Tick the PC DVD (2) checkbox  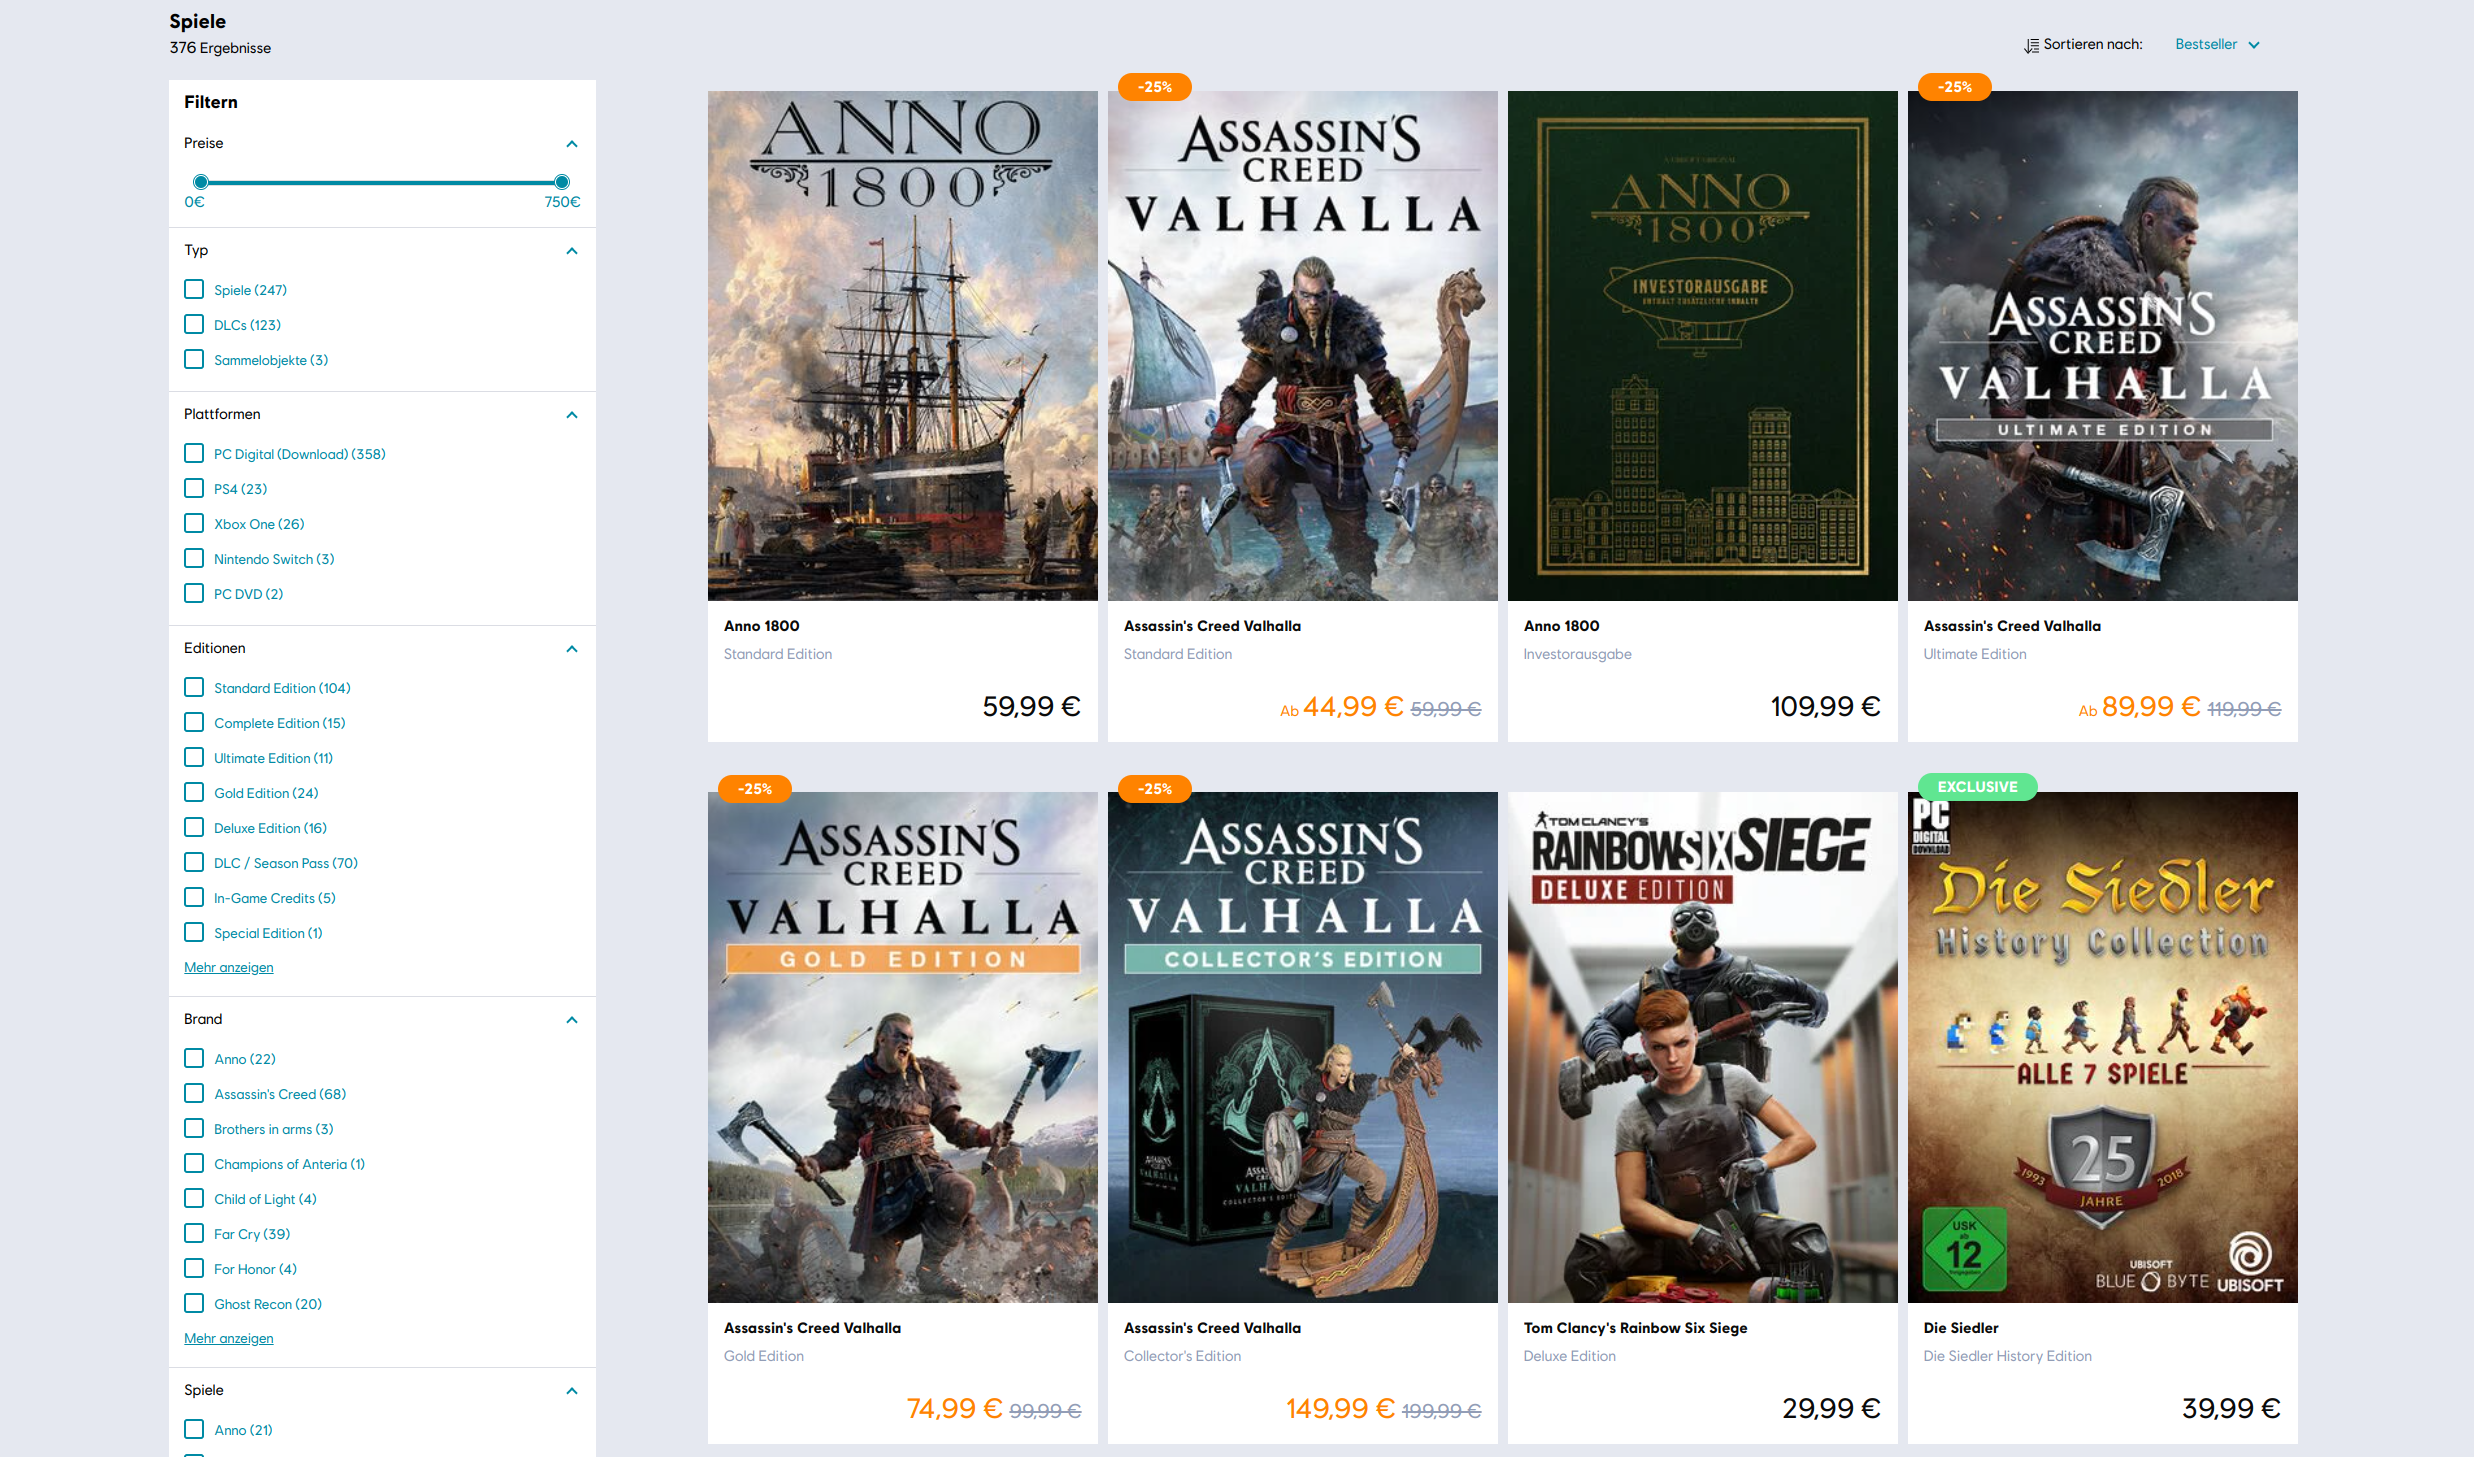(194, 593)
